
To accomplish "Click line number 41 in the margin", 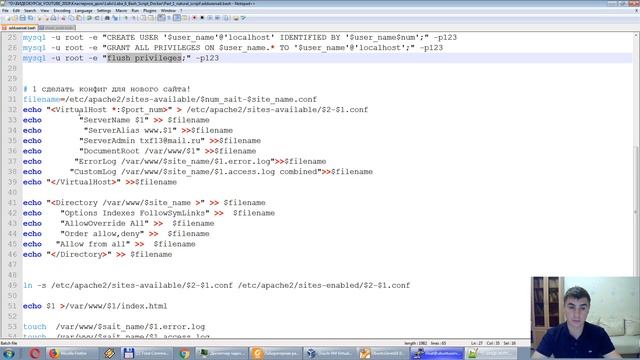I will pyautogui.click(x=12, y=203).
